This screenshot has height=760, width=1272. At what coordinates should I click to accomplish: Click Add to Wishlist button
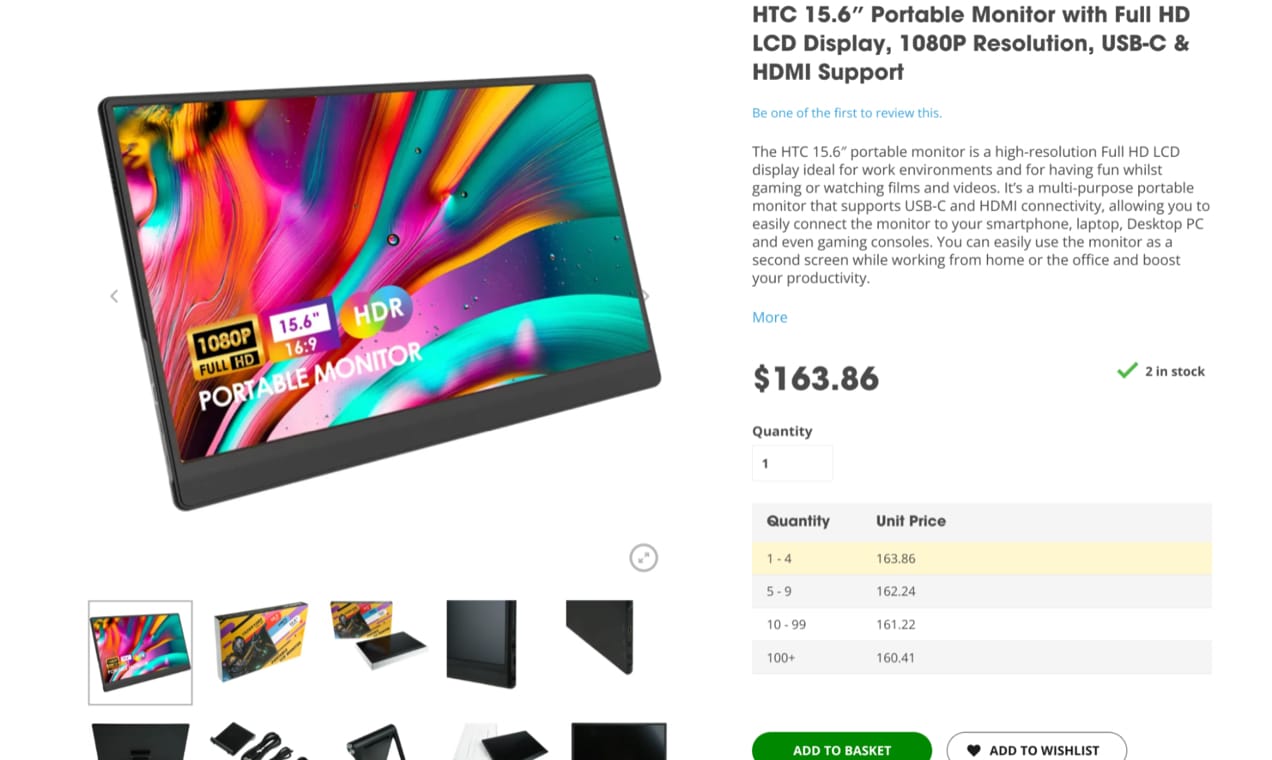coord(1036,749)
